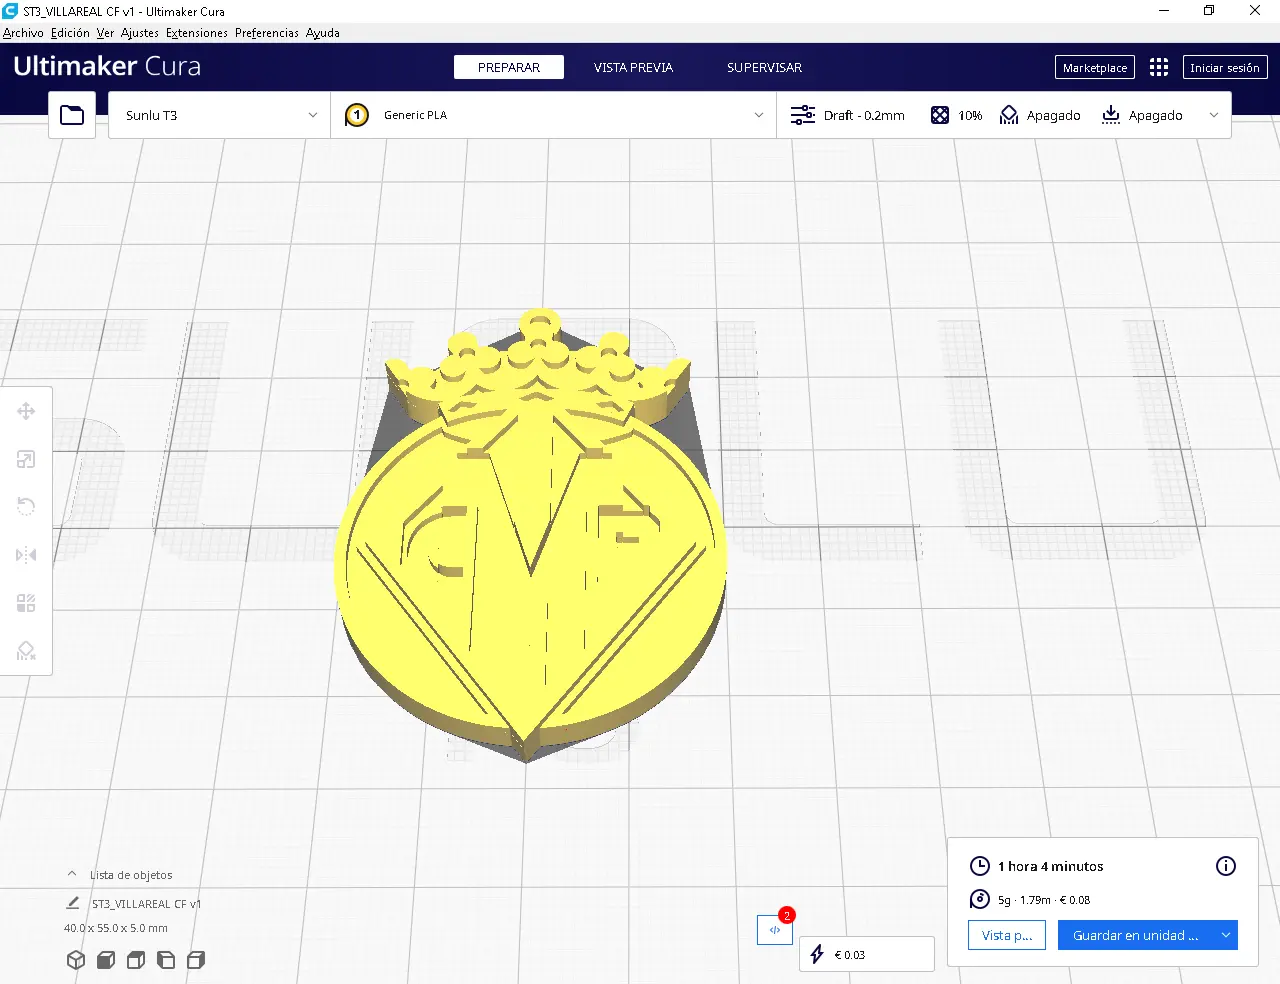Open the per-model settings tool

point(26,602)
